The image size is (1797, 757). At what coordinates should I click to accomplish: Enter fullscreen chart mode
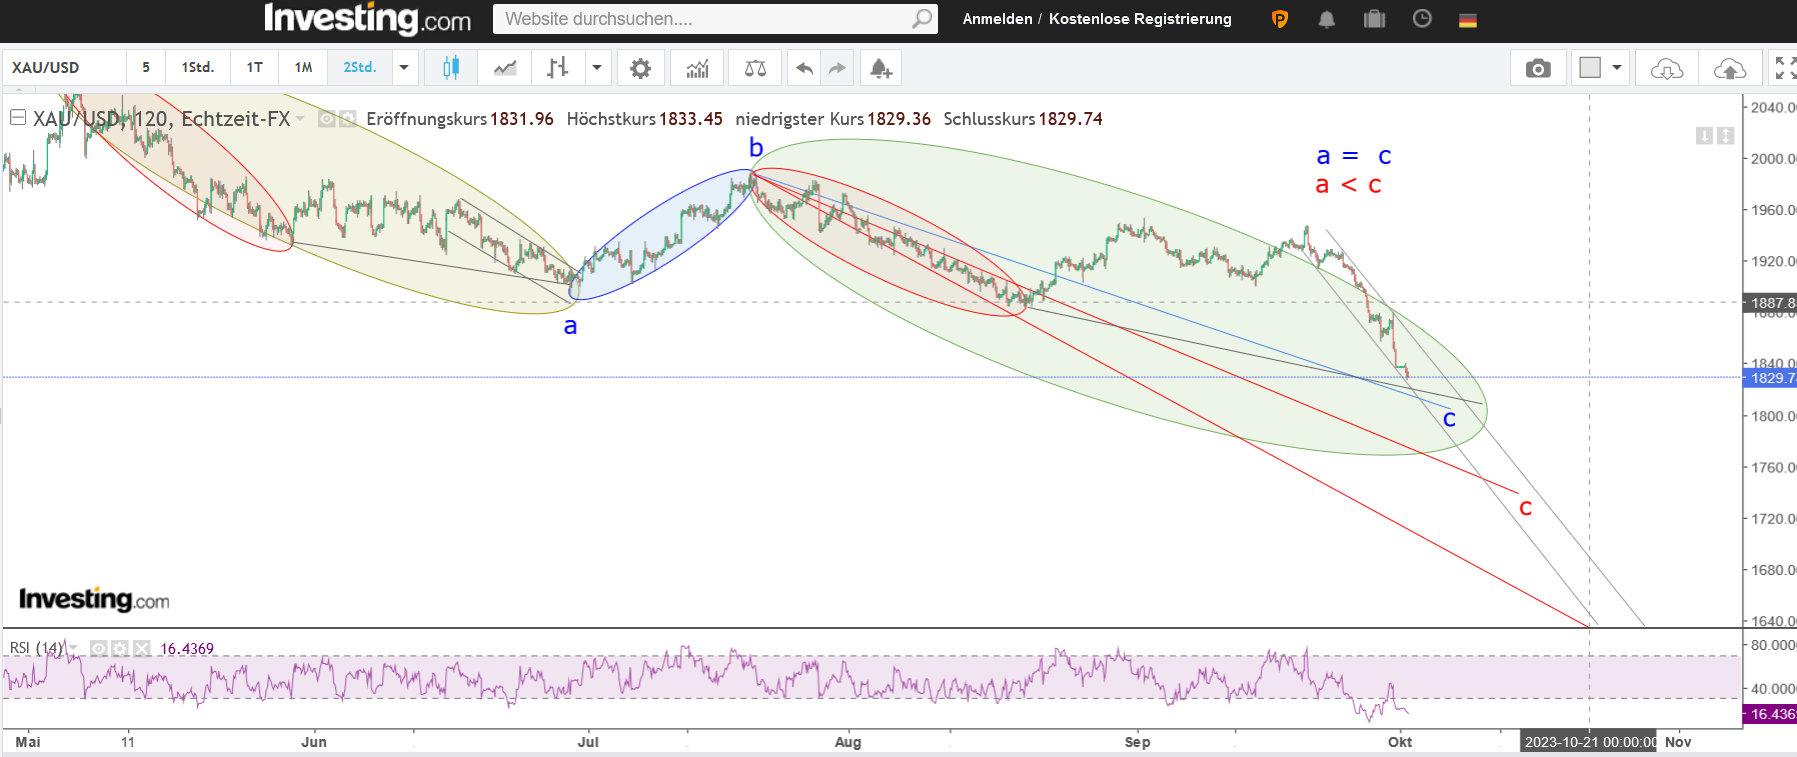[1784, 68]
